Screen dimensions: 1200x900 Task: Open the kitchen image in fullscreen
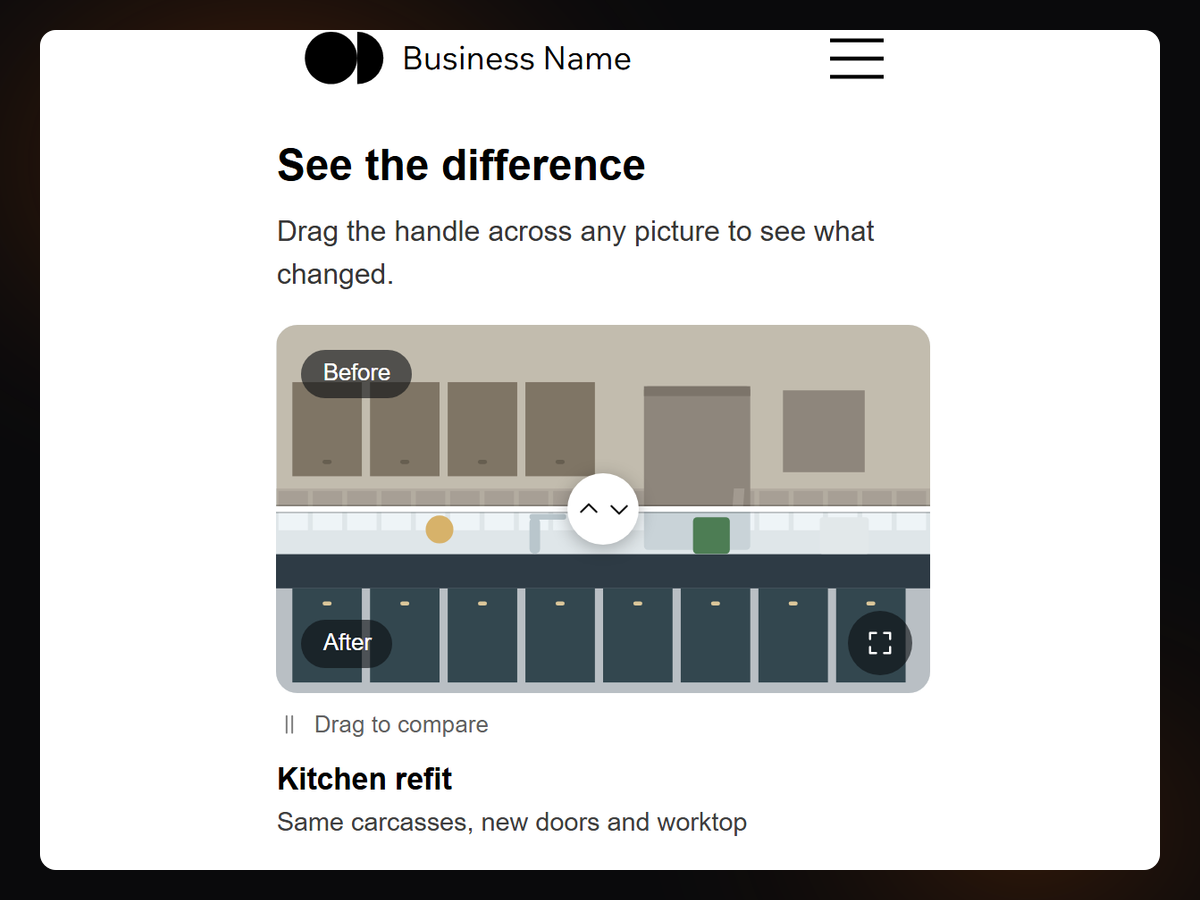click(880, 643)
